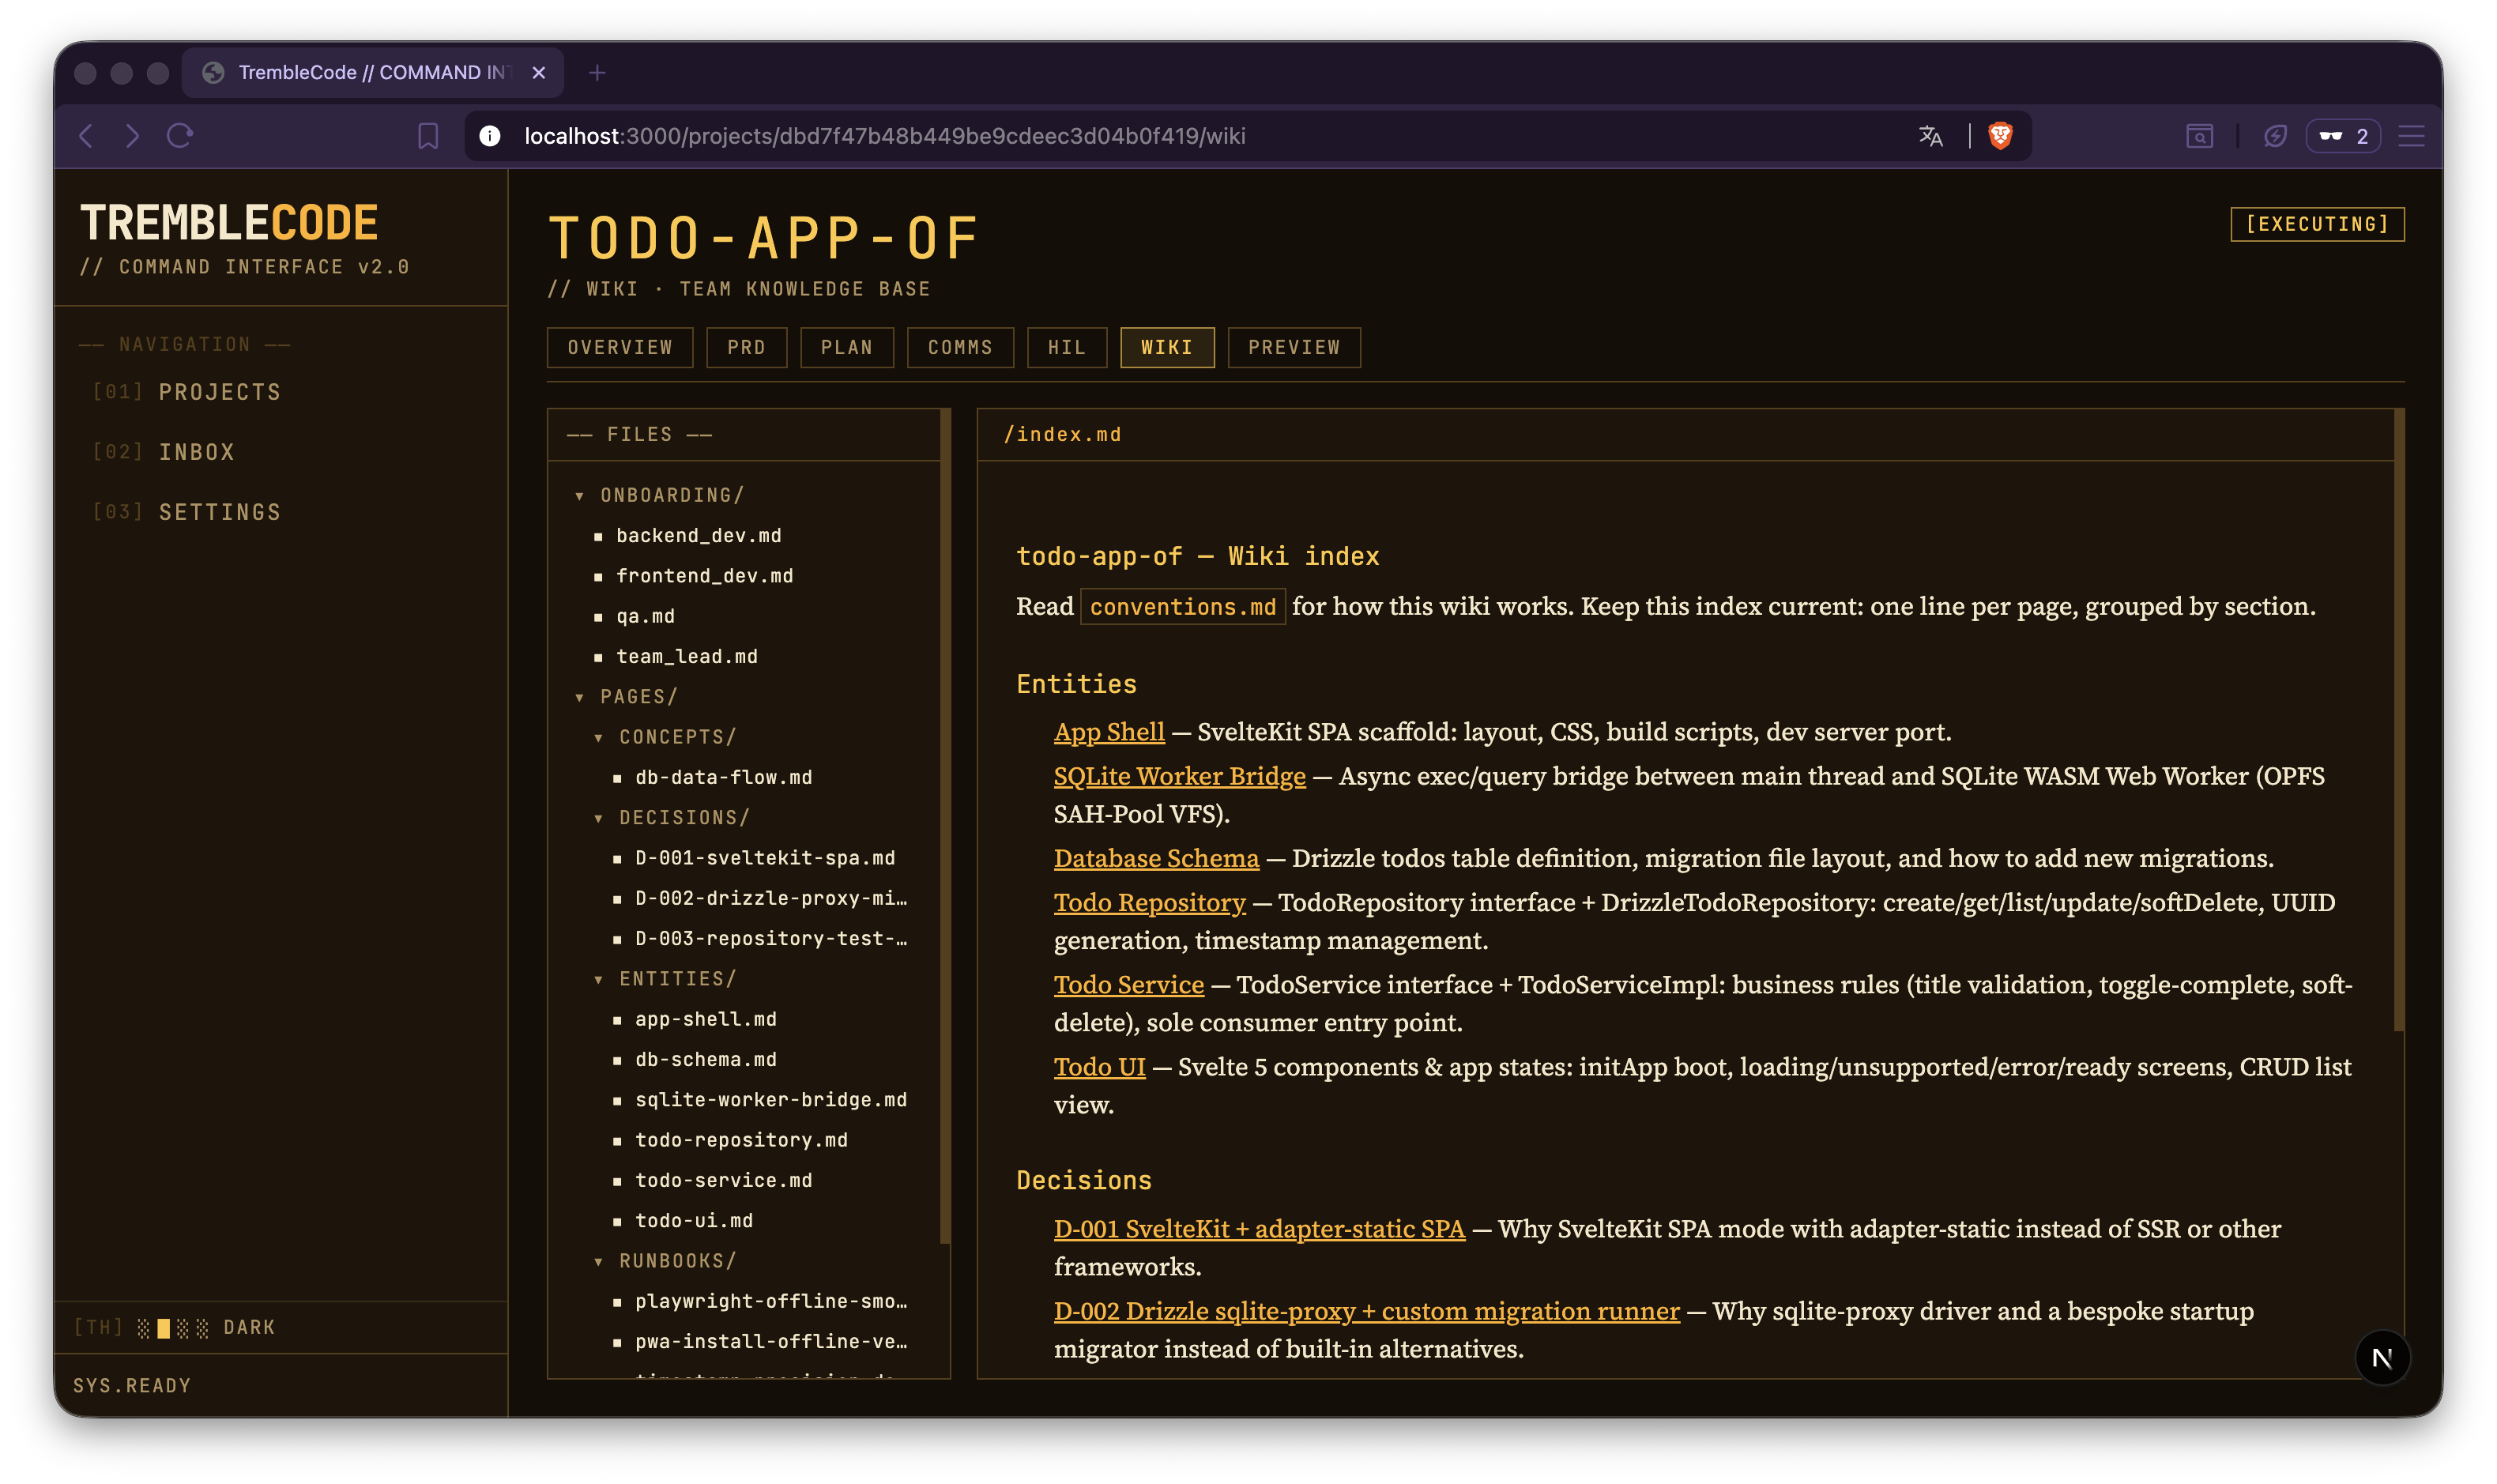This screenshot has height=1484, width=2497.
Task: Open the conventions.md inline reference
Action: (1182, 607)
